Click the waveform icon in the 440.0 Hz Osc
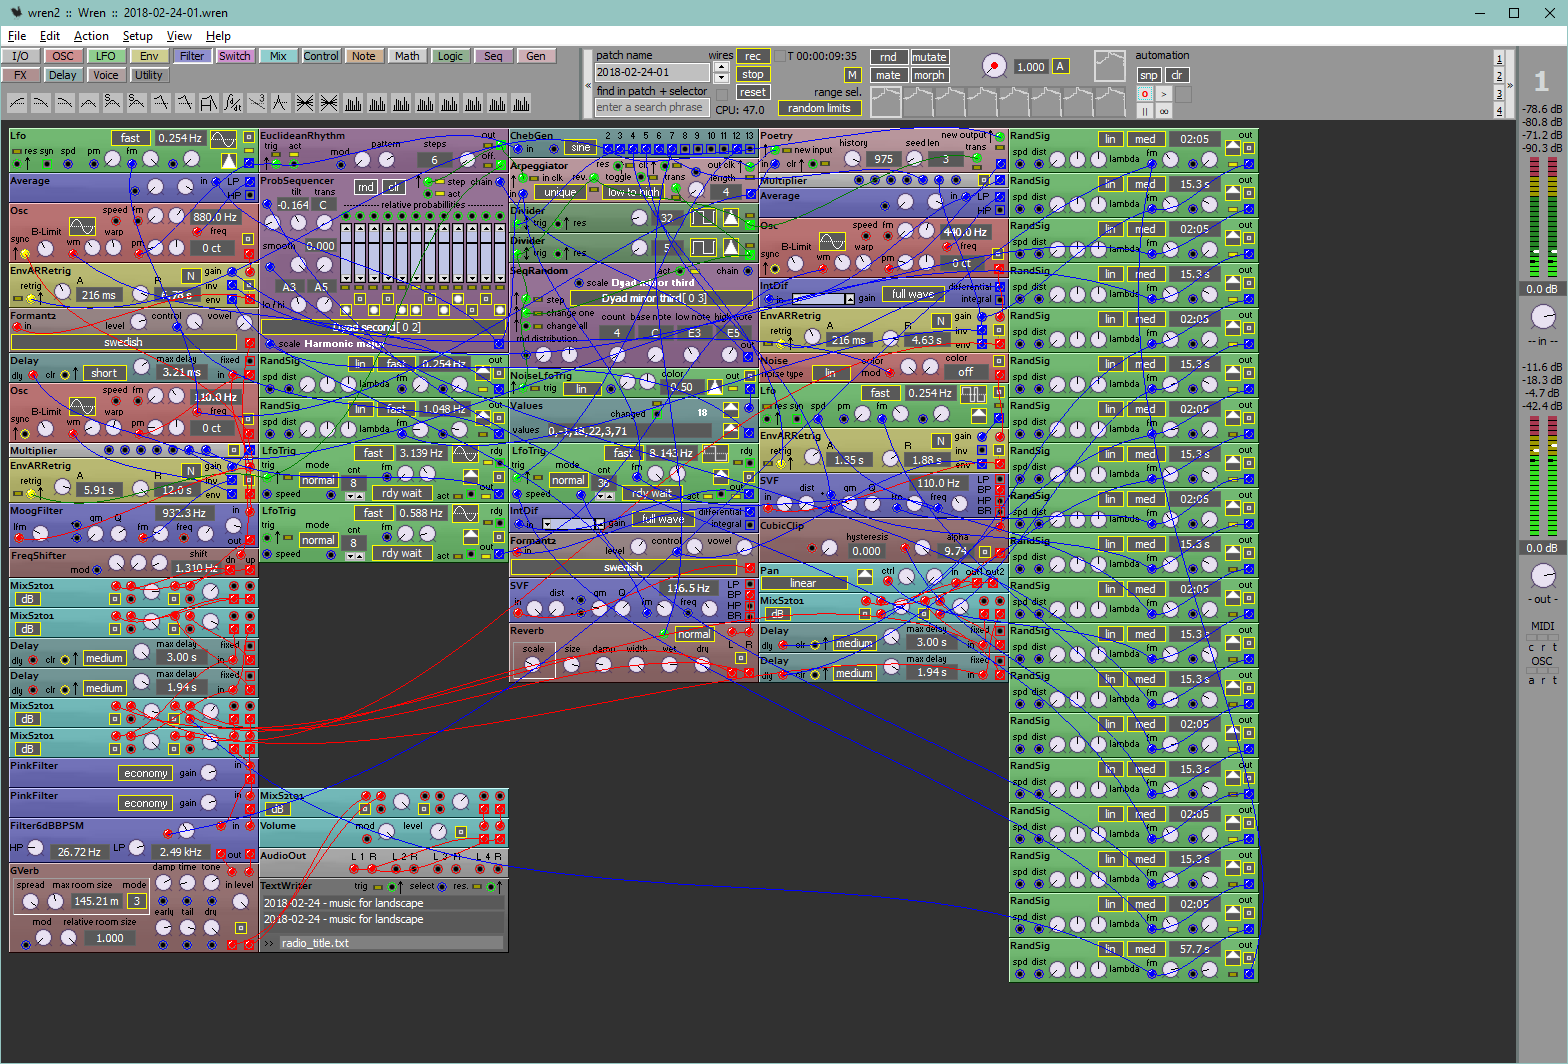The image size is (1568, 1064). [832, 241]
